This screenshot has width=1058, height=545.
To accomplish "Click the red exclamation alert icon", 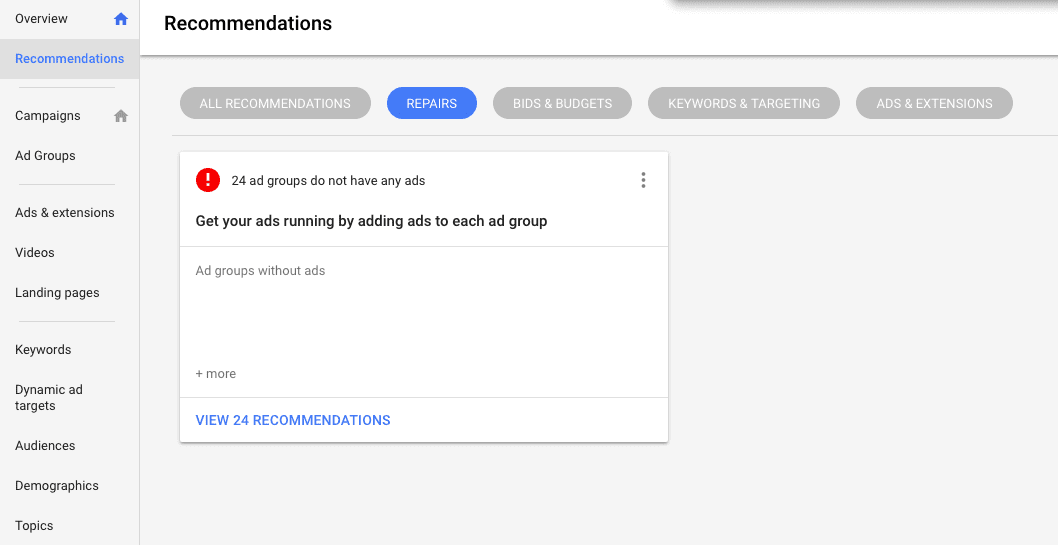I will 208,180.
